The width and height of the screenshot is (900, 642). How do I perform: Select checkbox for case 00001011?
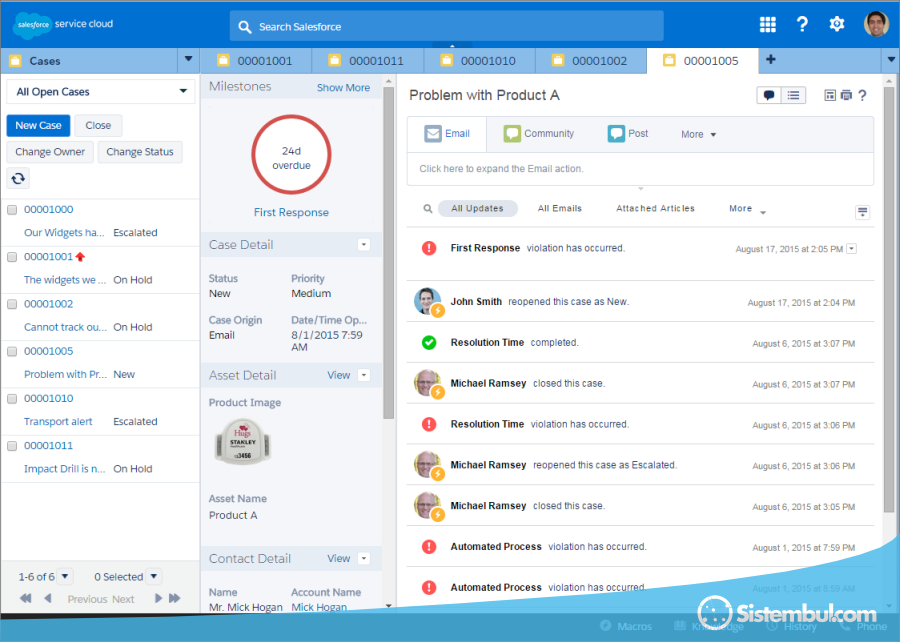click(x=12, y=446)
